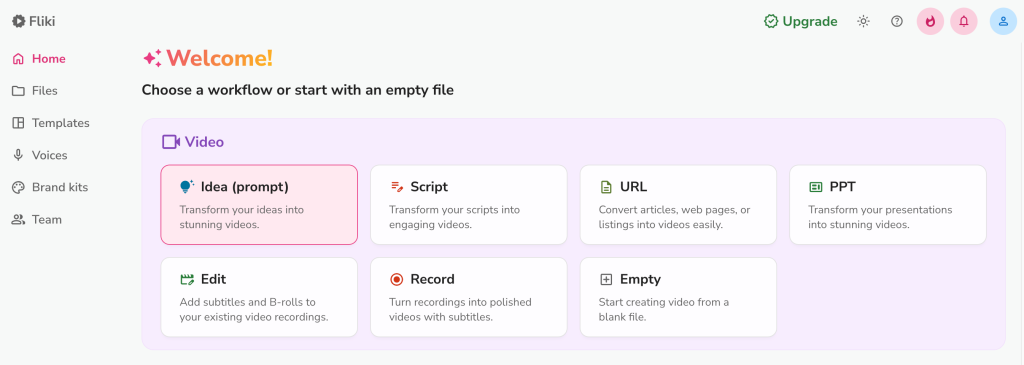
Task: Open help via question mark icon
Action: click(897, 22)
